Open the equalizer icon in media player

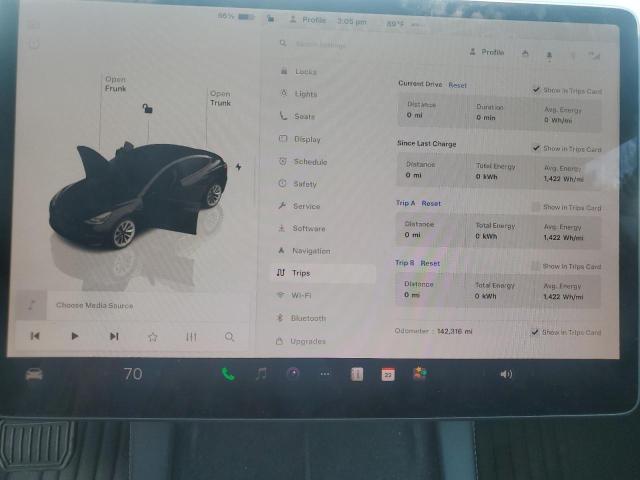pos(191,337)
